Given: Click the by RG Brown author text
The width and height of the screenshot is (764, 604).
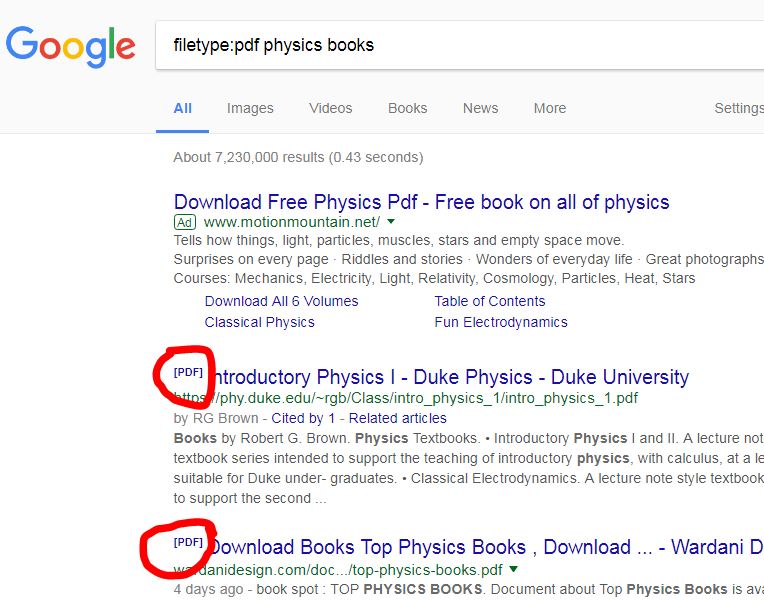Looking at the screenshot, I should 216,418.
